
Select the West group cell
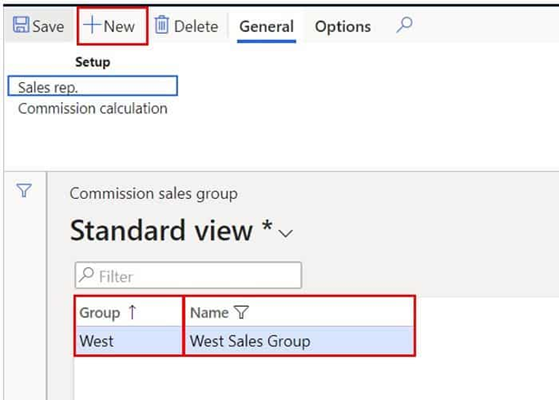129,341
